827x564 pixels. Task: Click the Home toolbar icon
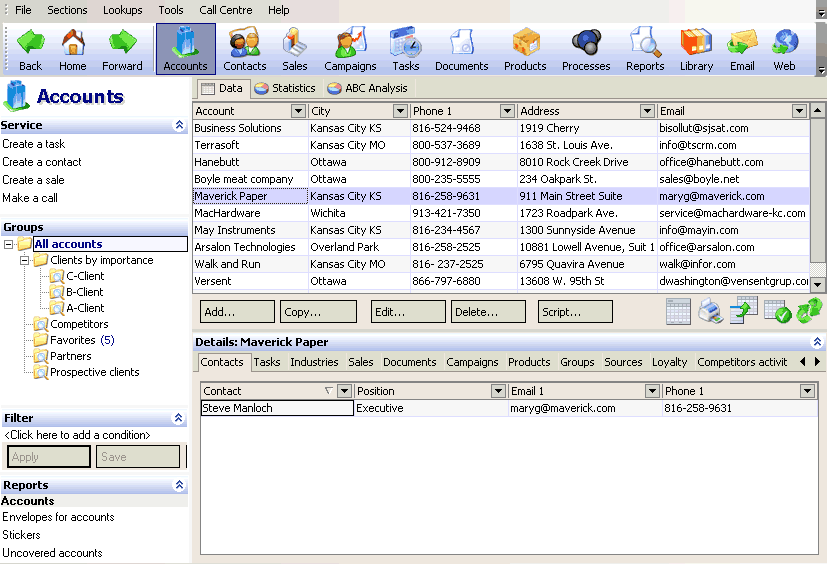[72, 49]
